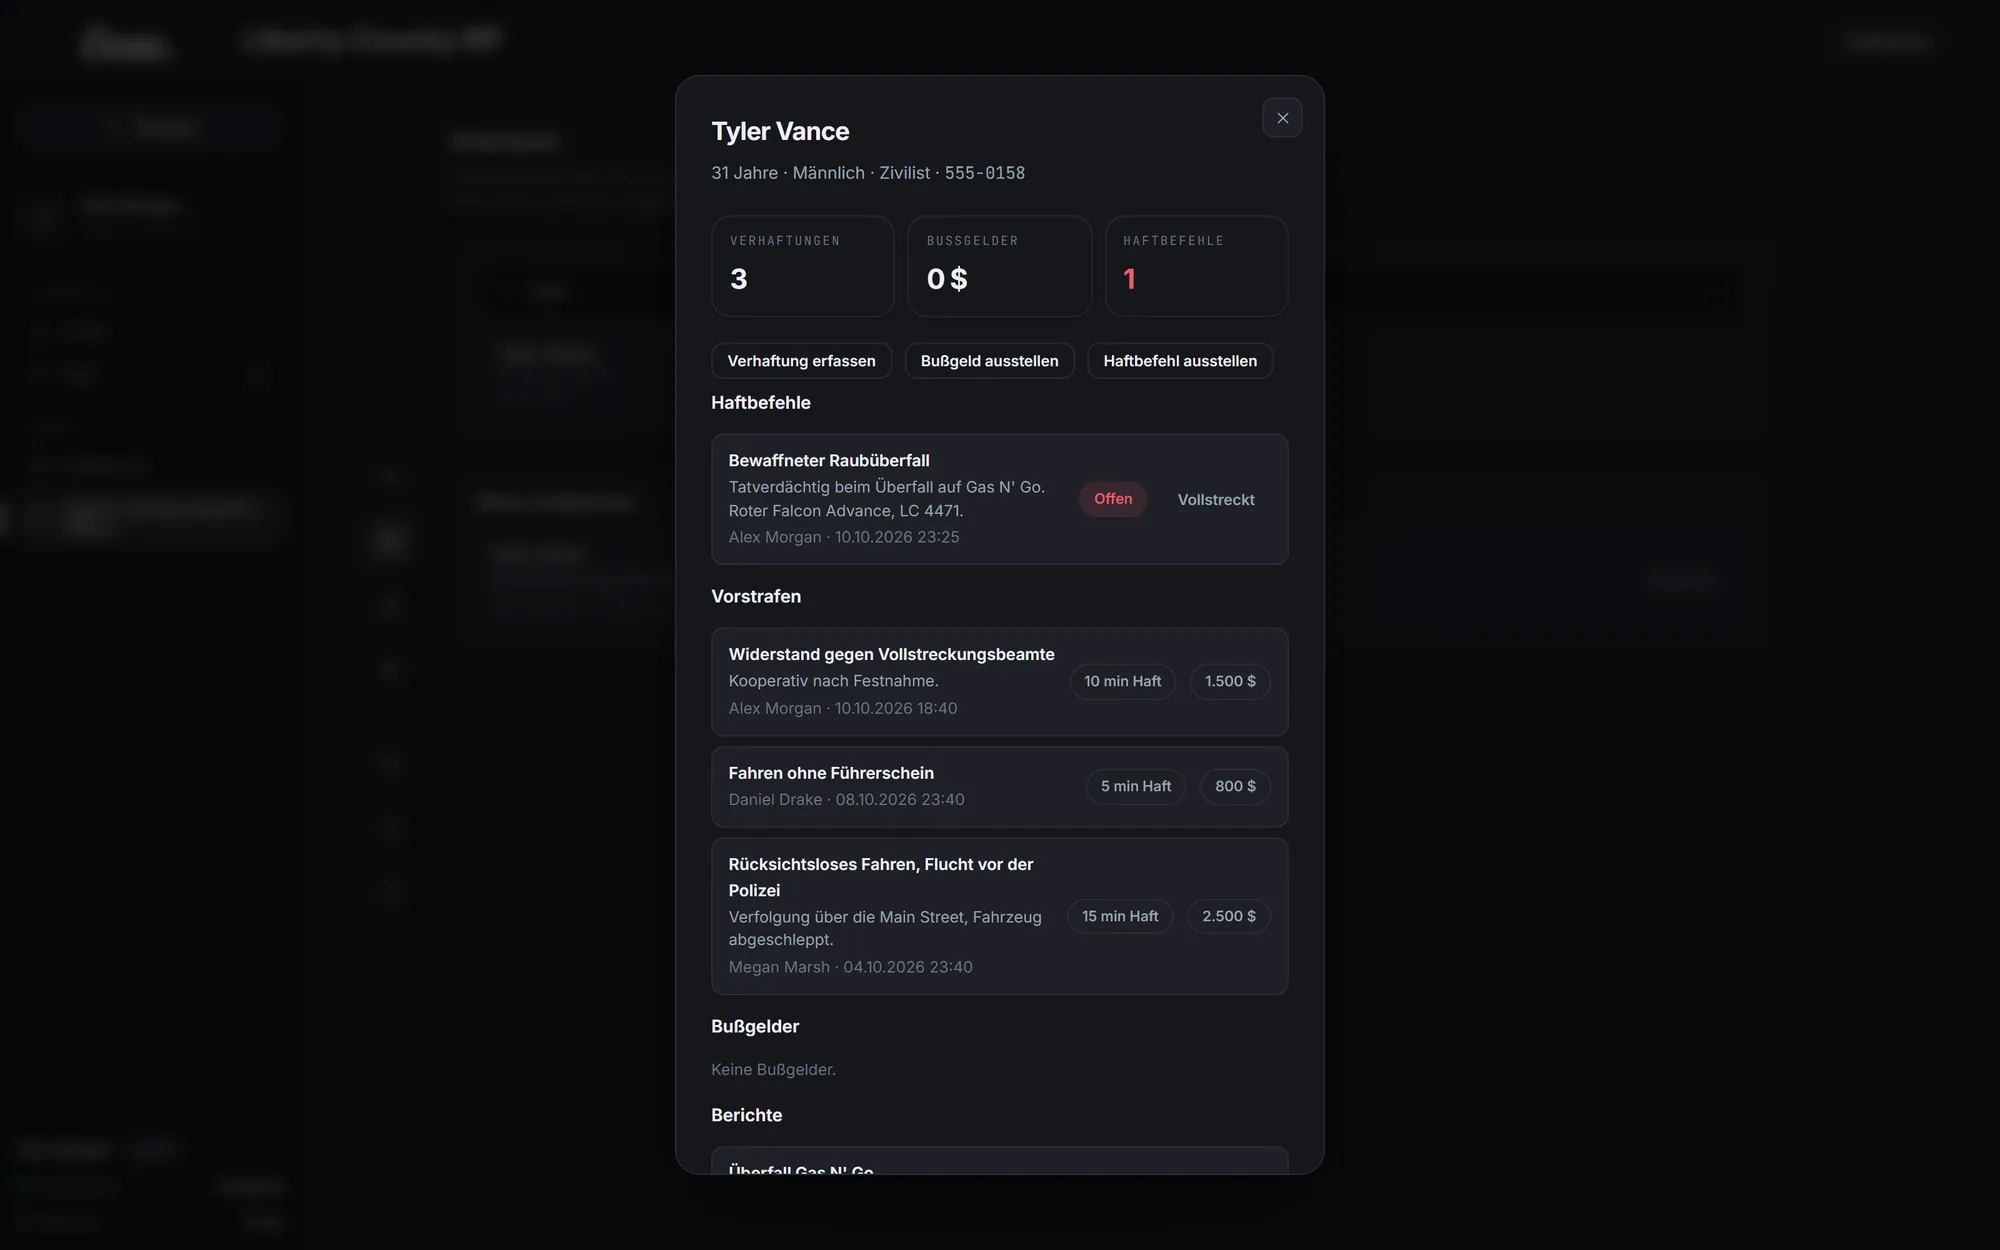
Task: Select the Rücksichtsloses Fahren, Flucht vor der Polizei record
Action: [999, 916]
